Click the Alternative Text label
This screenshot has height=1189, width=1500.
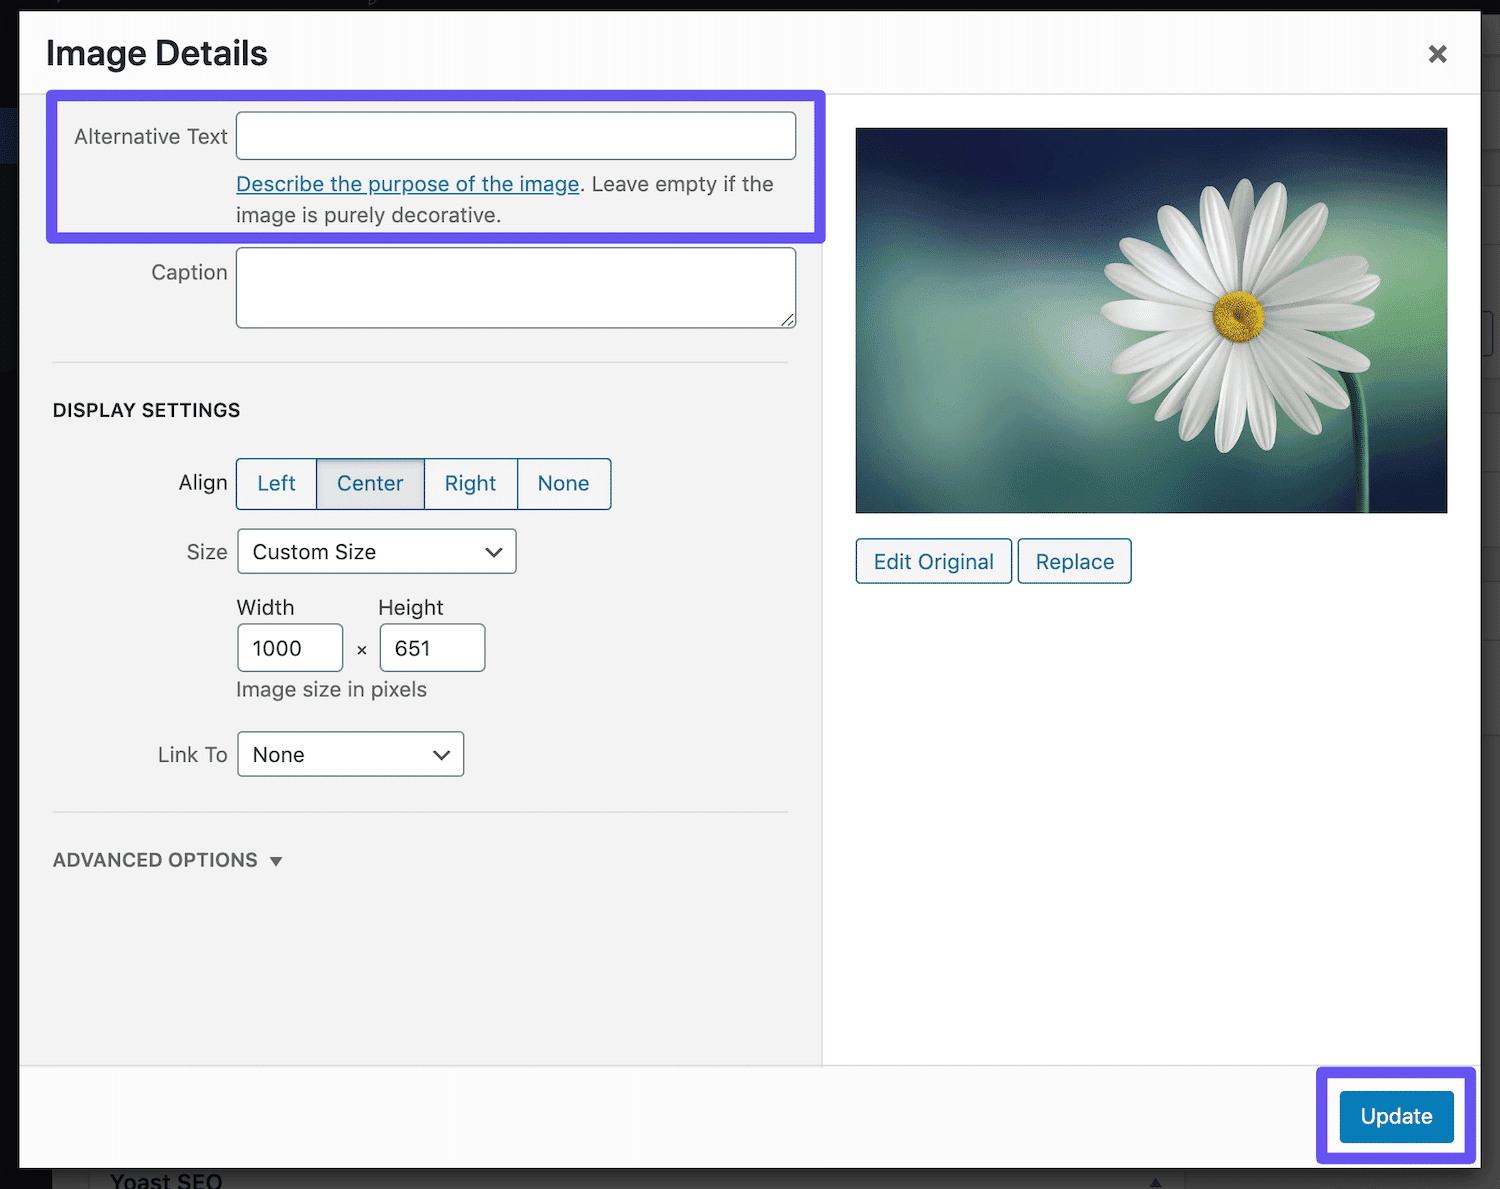pyautogui.click(x=150, y=137)
